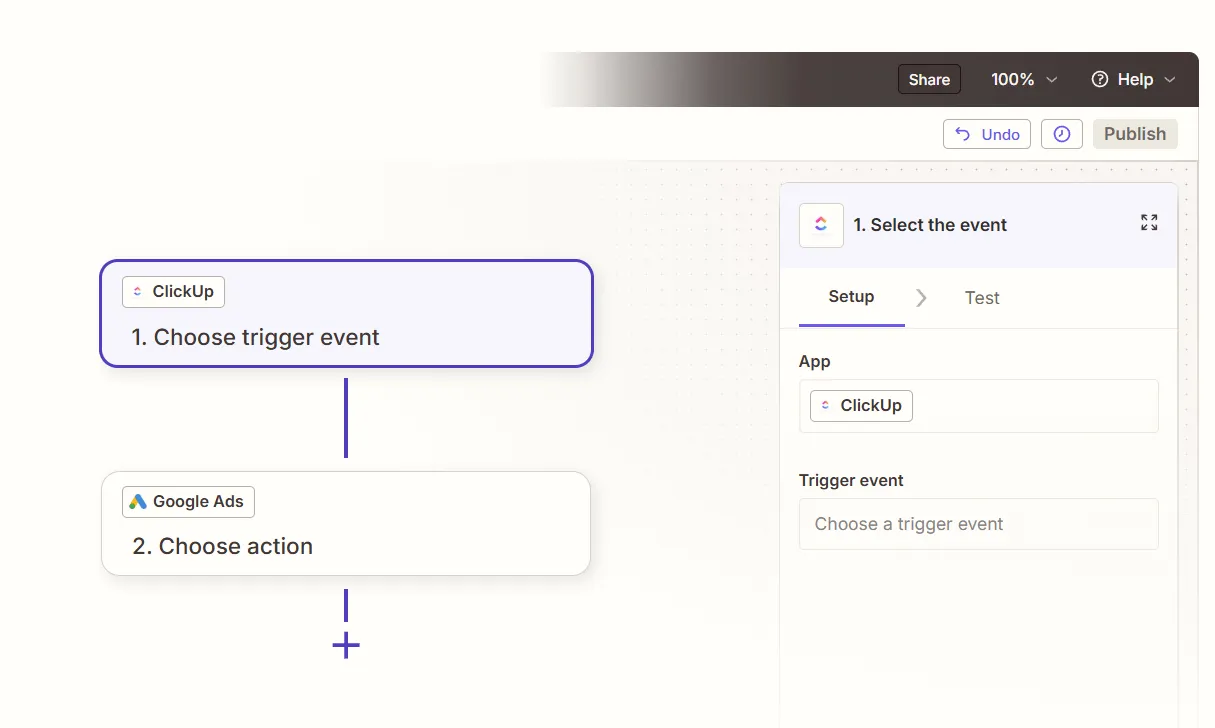Viewport: 1215px width, 728px height.
Task: Select the Setup tab
Action: [x=852, y=297]
